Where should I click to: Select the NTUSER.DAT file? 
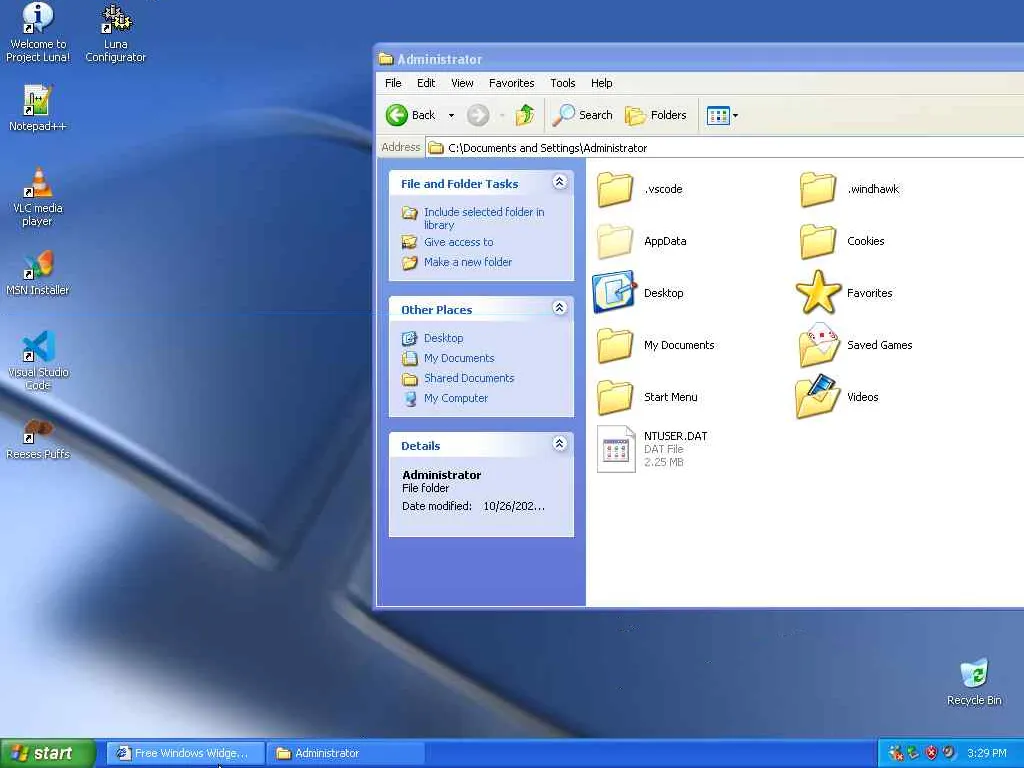pos(652,449)
